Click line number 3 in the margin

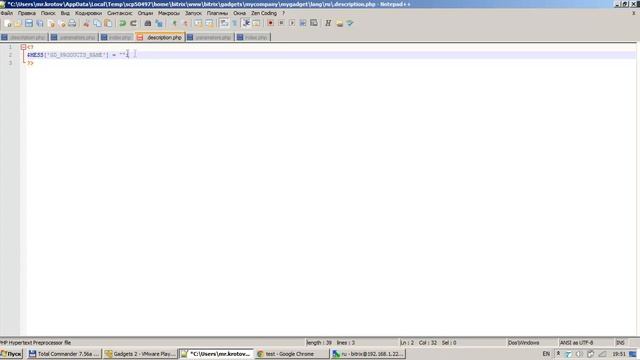(x=11, y=63)
